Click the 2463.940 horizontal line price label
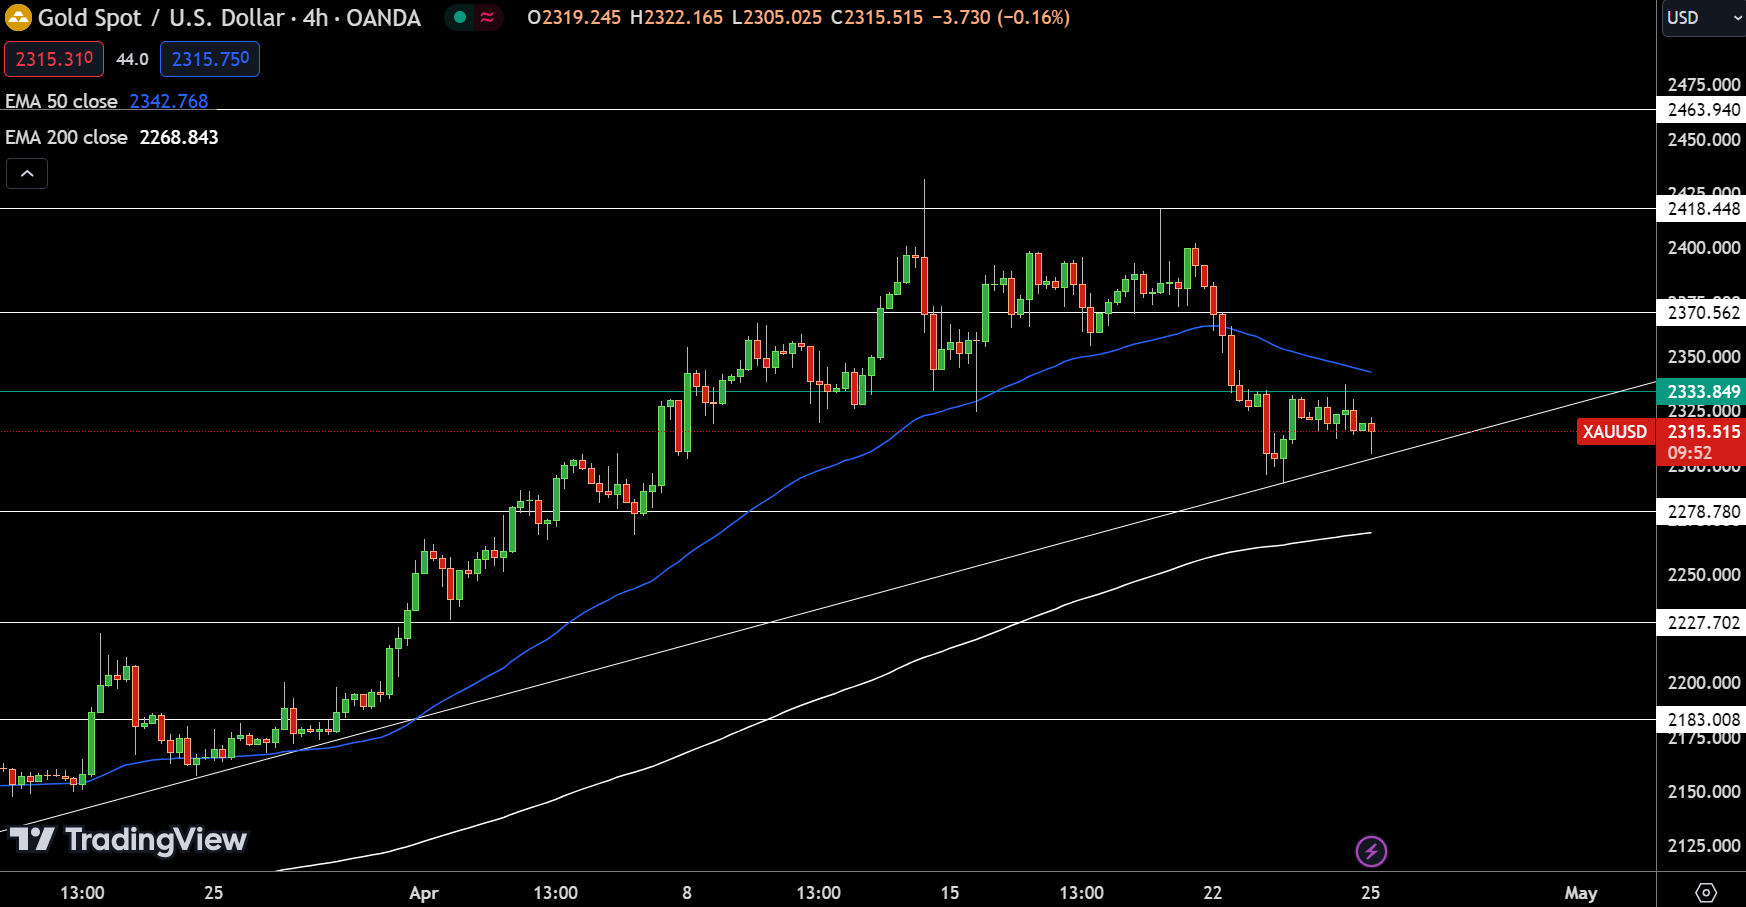The height and width of the screenshot is (907, 1746). coord(1702,110)
